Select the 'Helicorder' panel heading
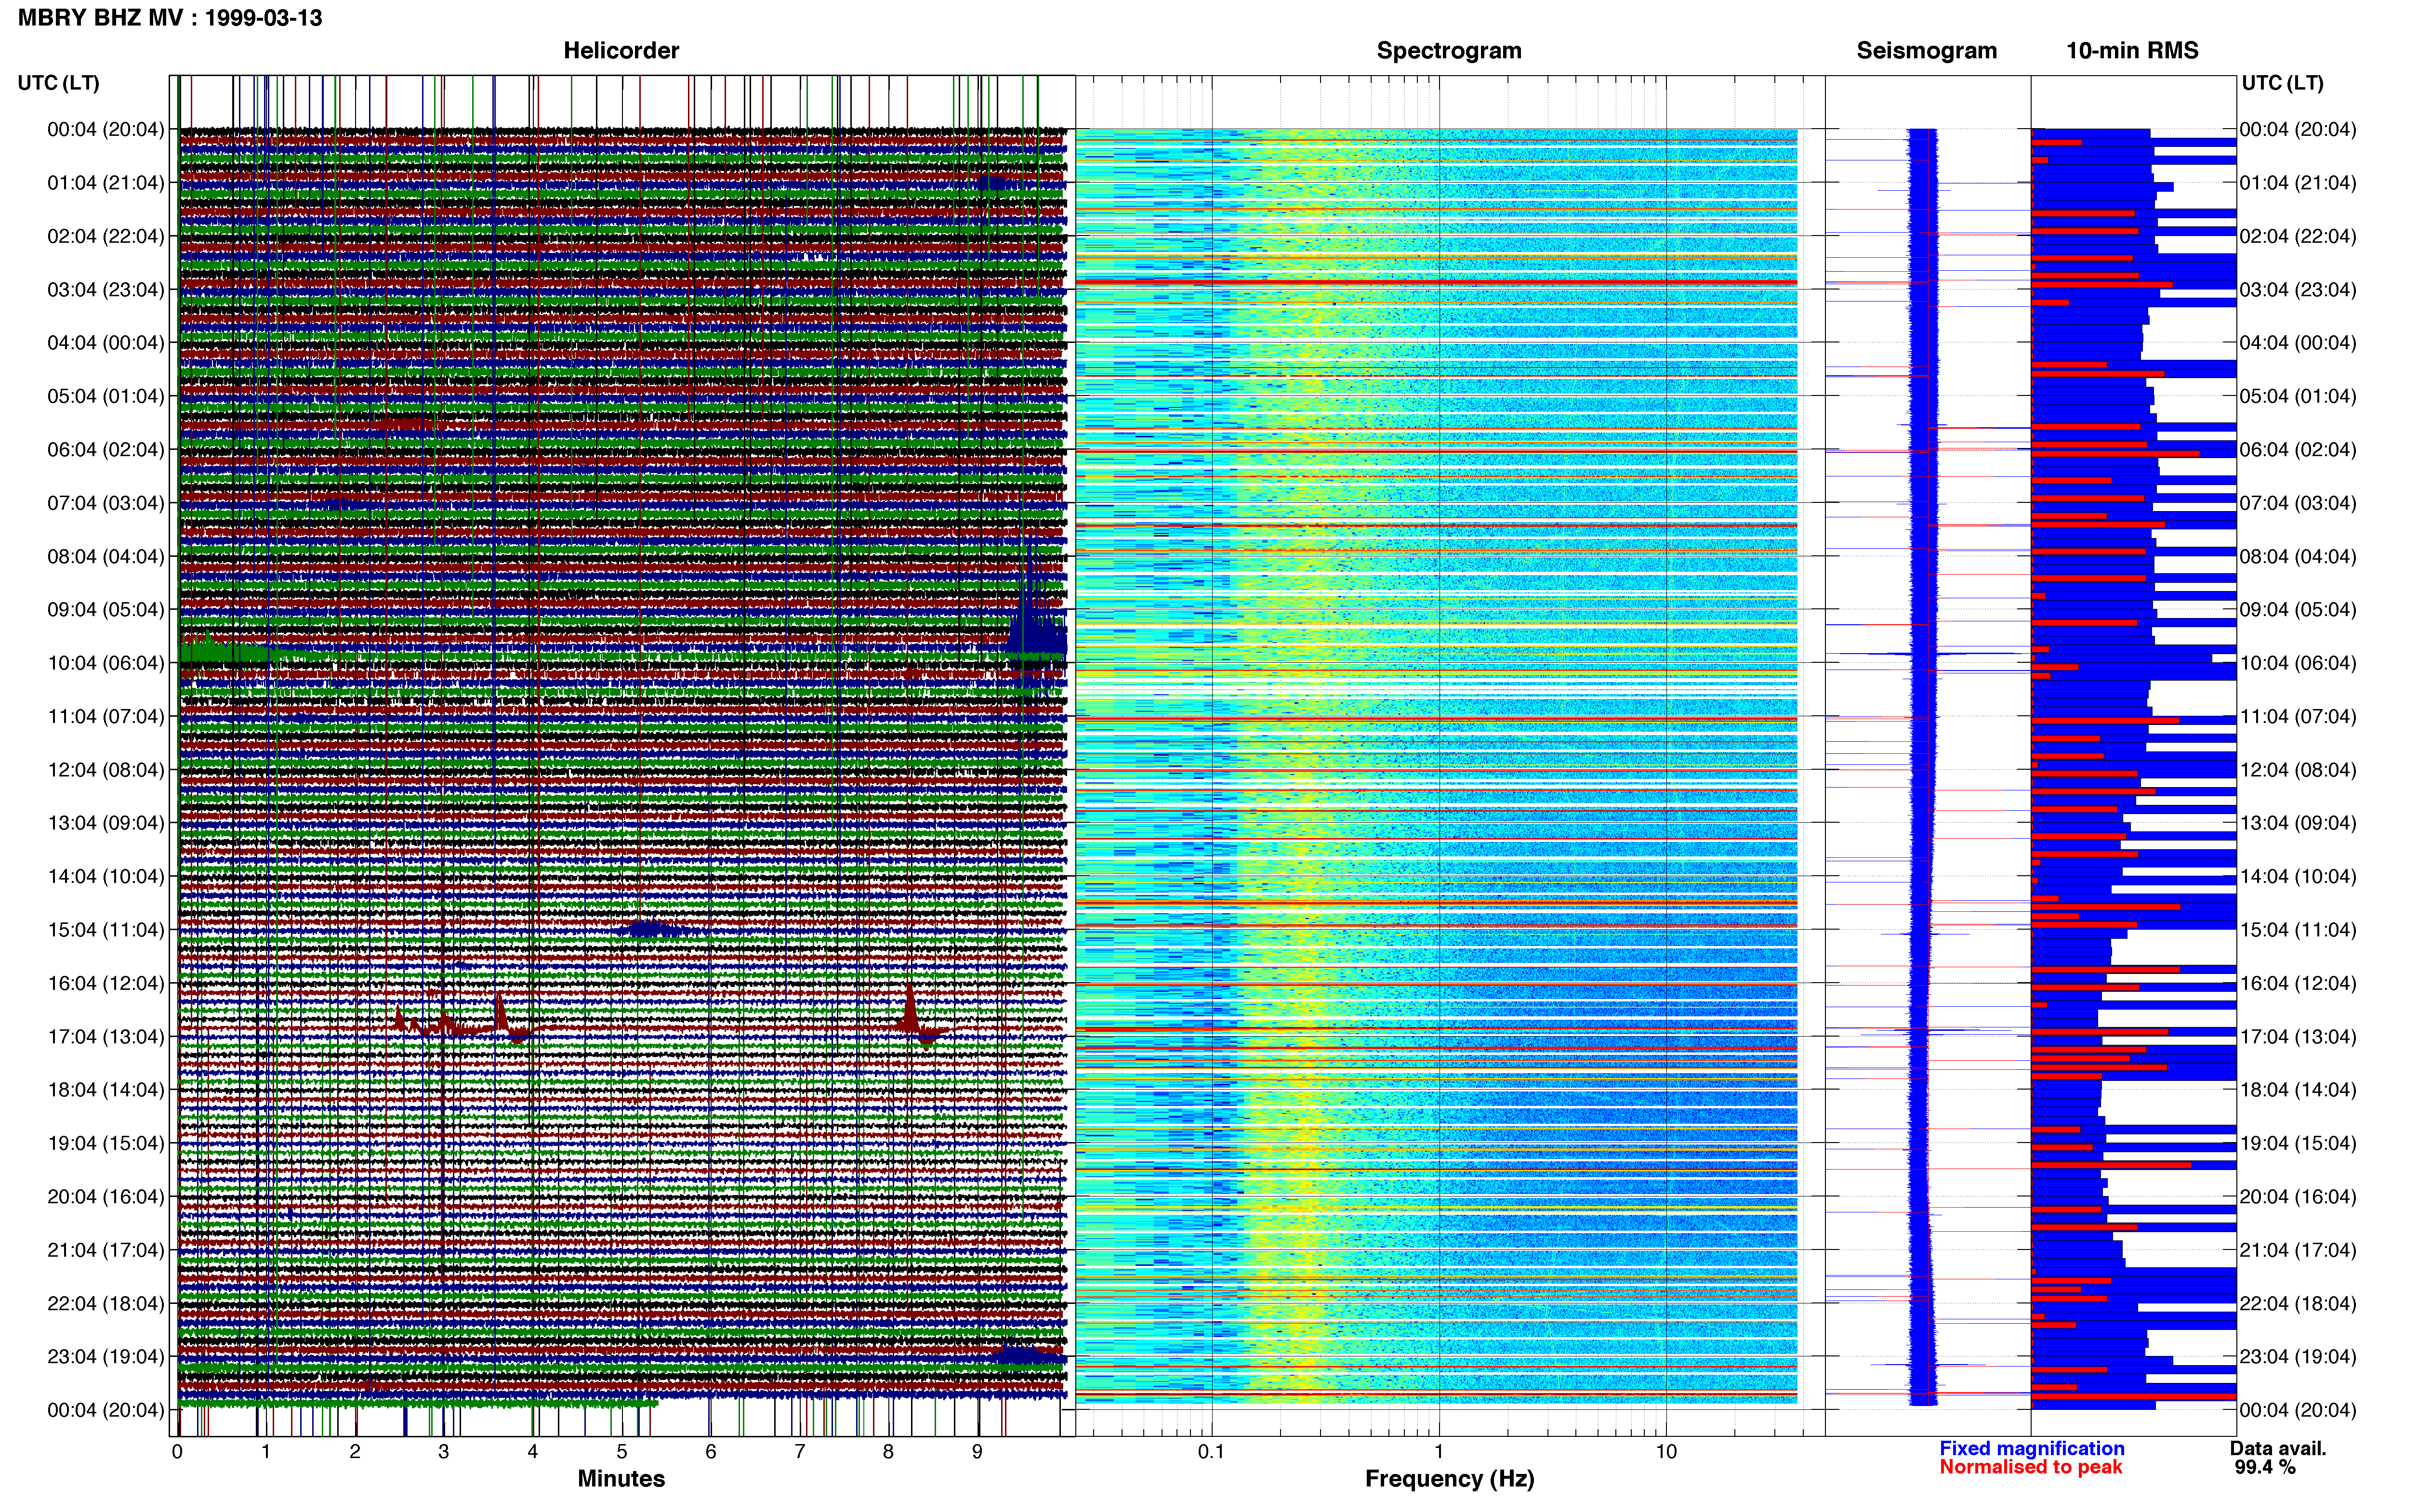 621,51
